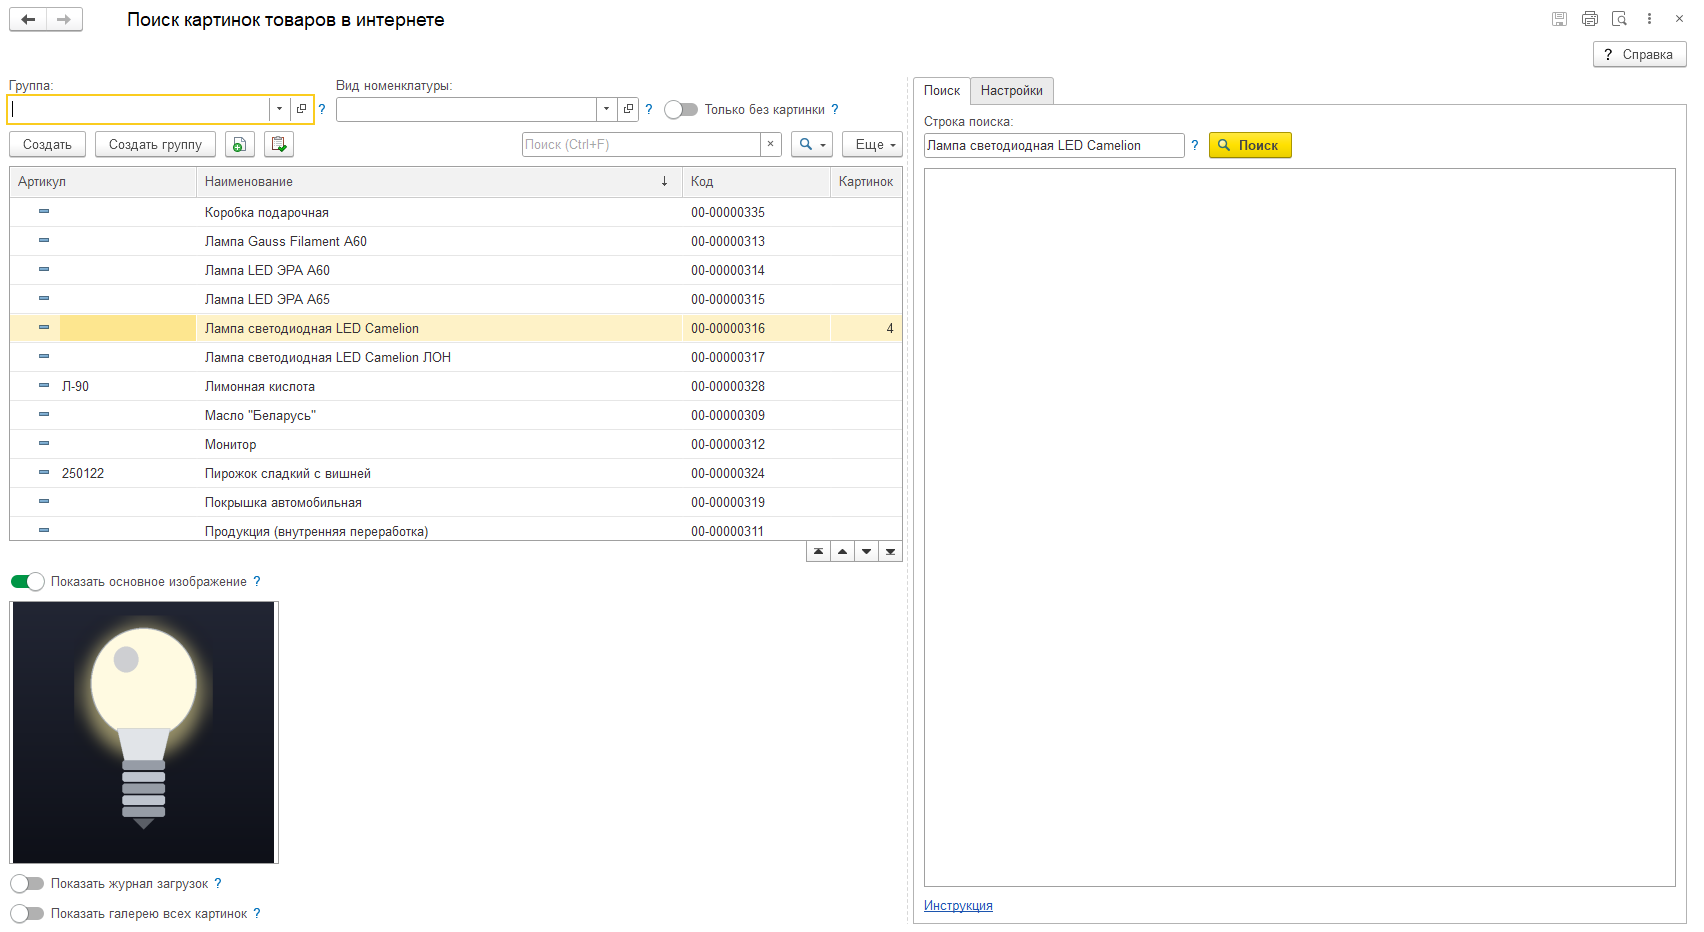1704x932 pixels.
Task: Expand the Группа dropdown arrow
Action: click(279, 109)
